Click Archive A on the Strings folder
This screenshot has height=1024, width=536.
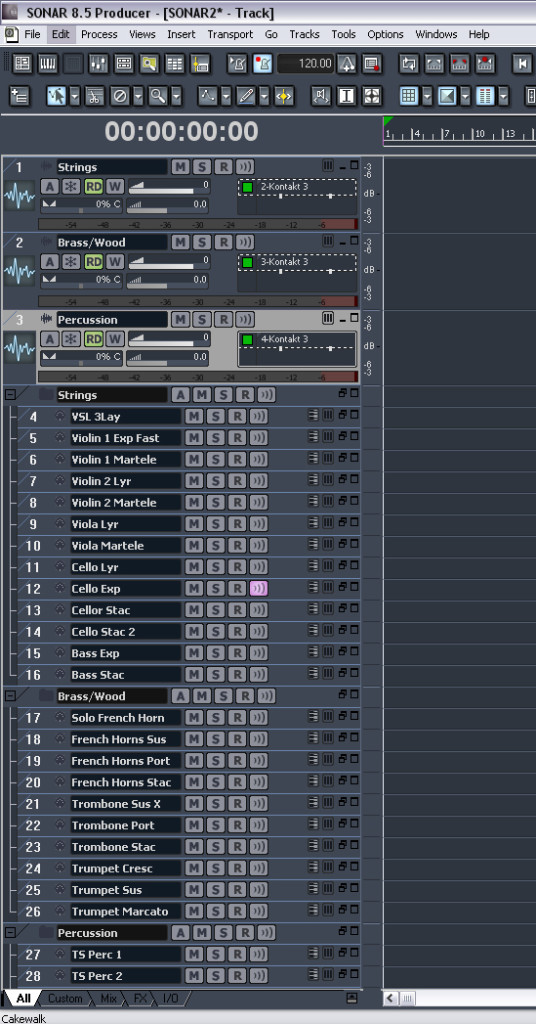[x=180, y=394]
